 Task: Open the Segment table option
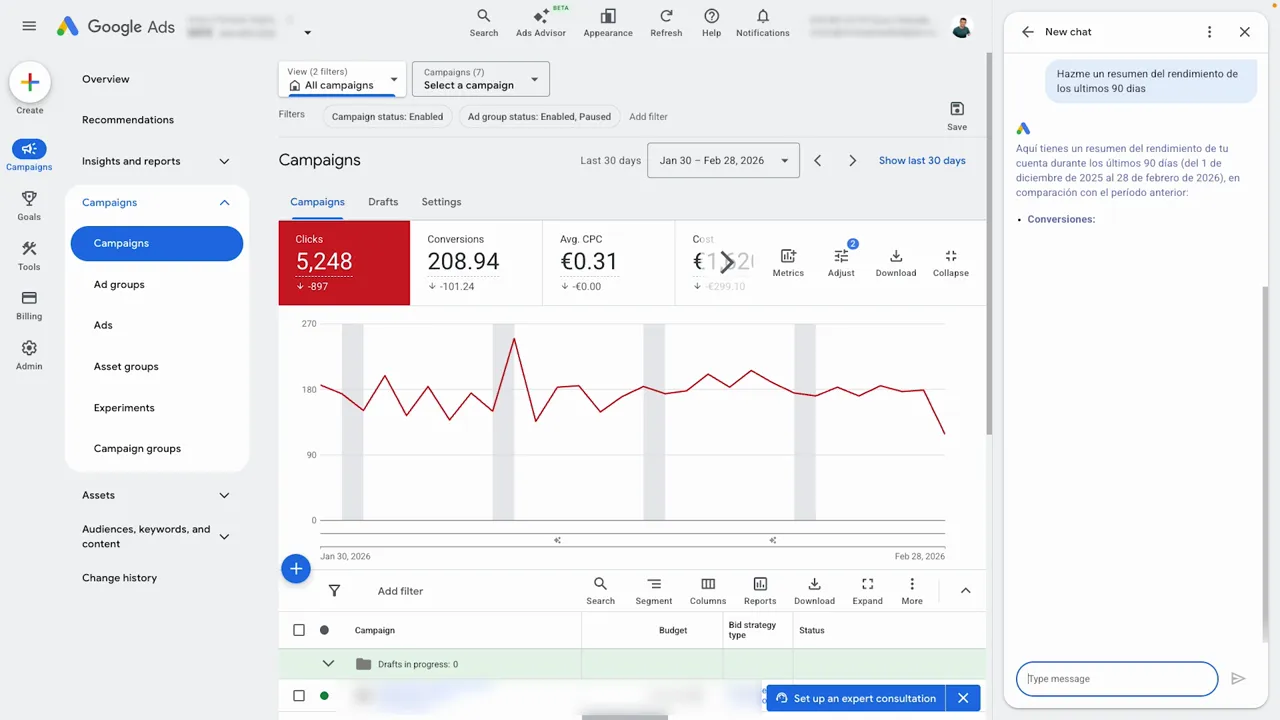pos(654,590)
